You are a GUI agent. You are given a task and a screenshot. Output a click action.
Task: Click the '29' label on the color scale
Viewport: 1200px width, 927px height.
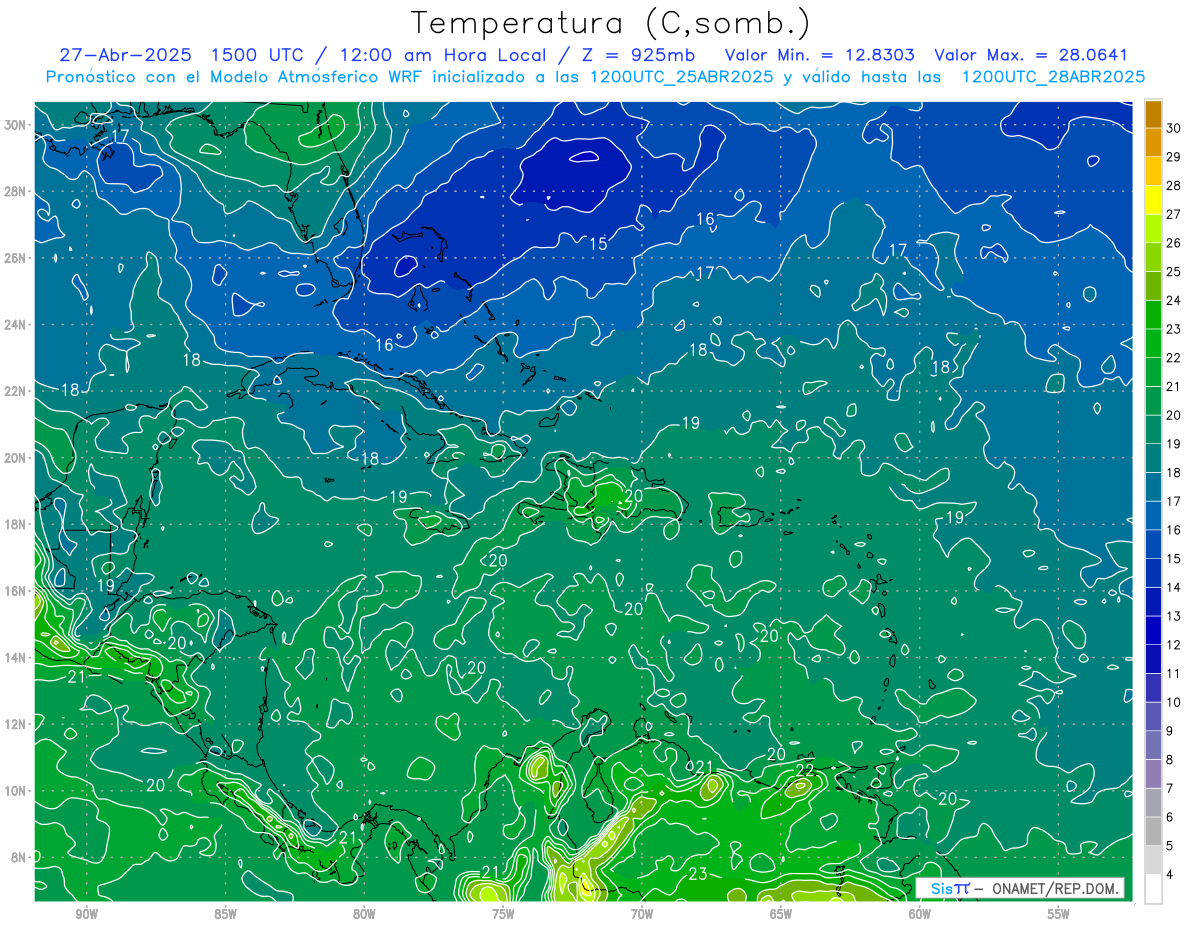(x=1173, y=156)
